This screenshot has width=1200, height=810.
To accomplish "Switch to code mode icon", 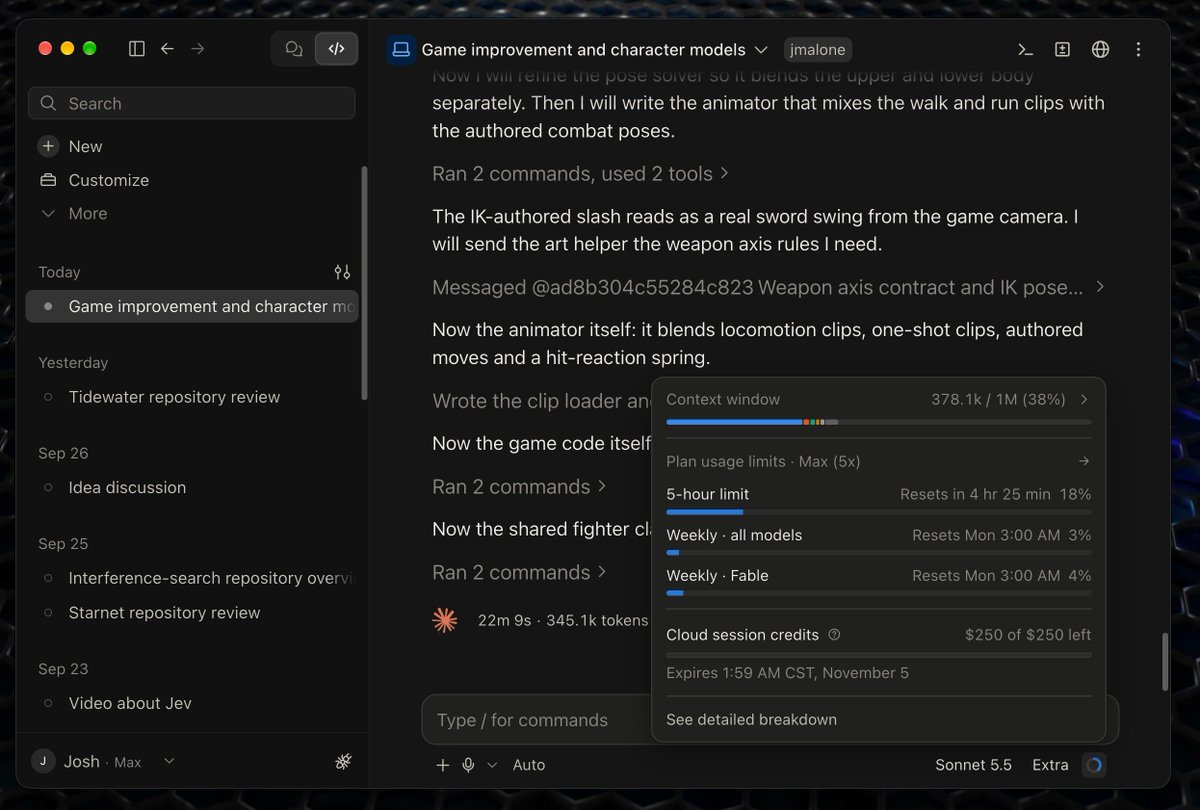I will click(336, 49).
